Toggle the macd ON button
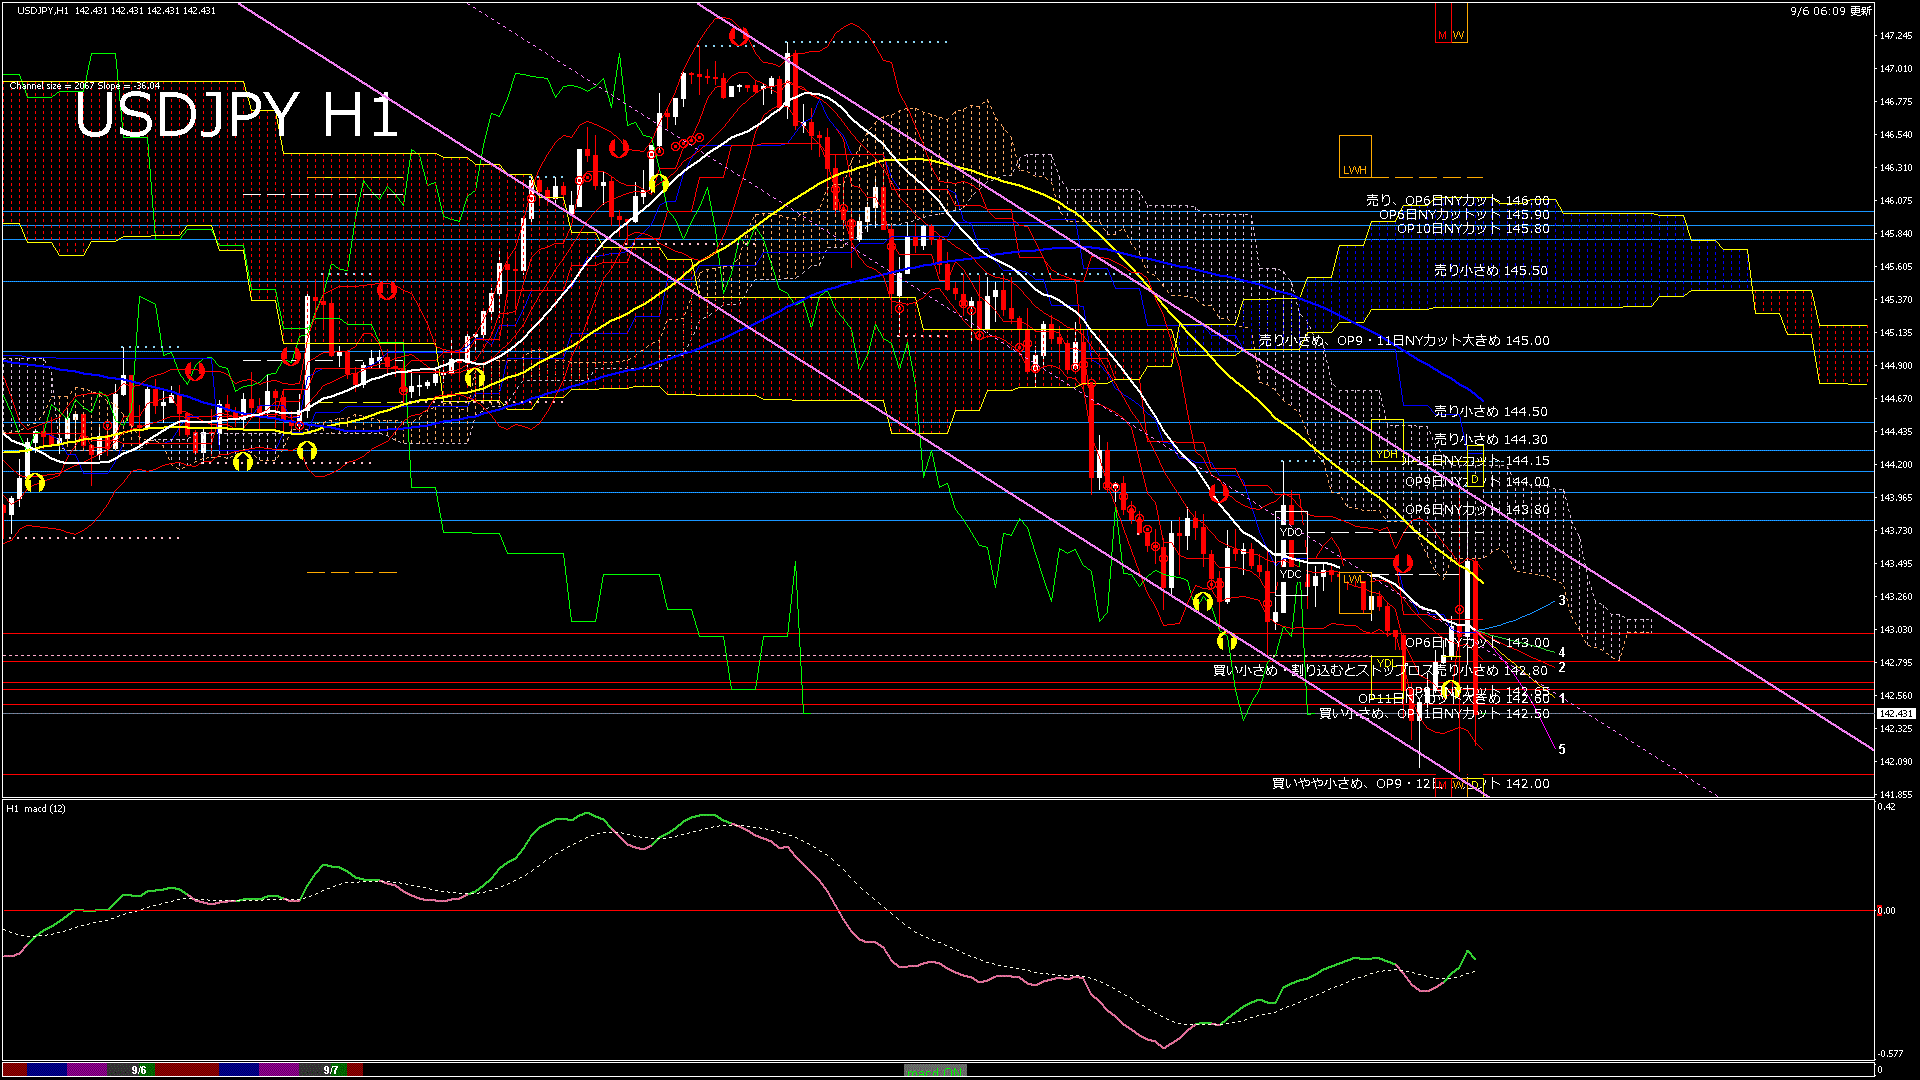Viewport: 1920px width, 1080px height. point(935,1071)
